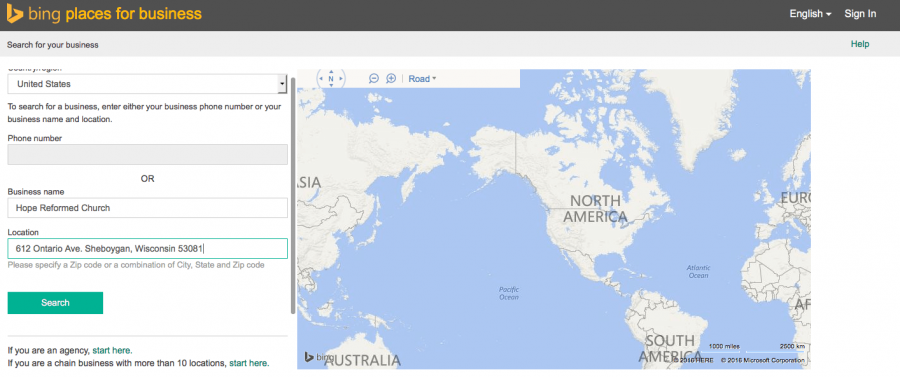Image resolution: width=900 pixels, height=377 pixels.
Task: Click chain business 'start here' link
Action: (249, 363)
